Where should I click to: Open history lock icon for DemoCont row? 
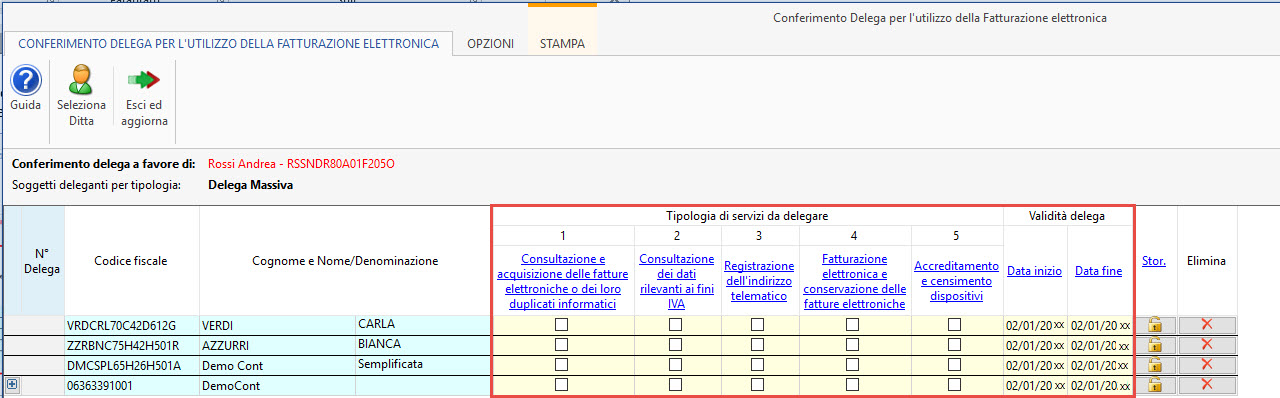tap(1154, 385)
